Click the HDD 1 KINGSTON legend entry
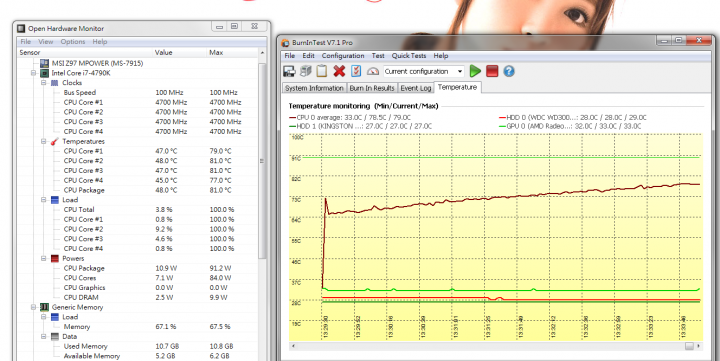The width and height of the screenshot is (720, 361). [x=360, y=126]
